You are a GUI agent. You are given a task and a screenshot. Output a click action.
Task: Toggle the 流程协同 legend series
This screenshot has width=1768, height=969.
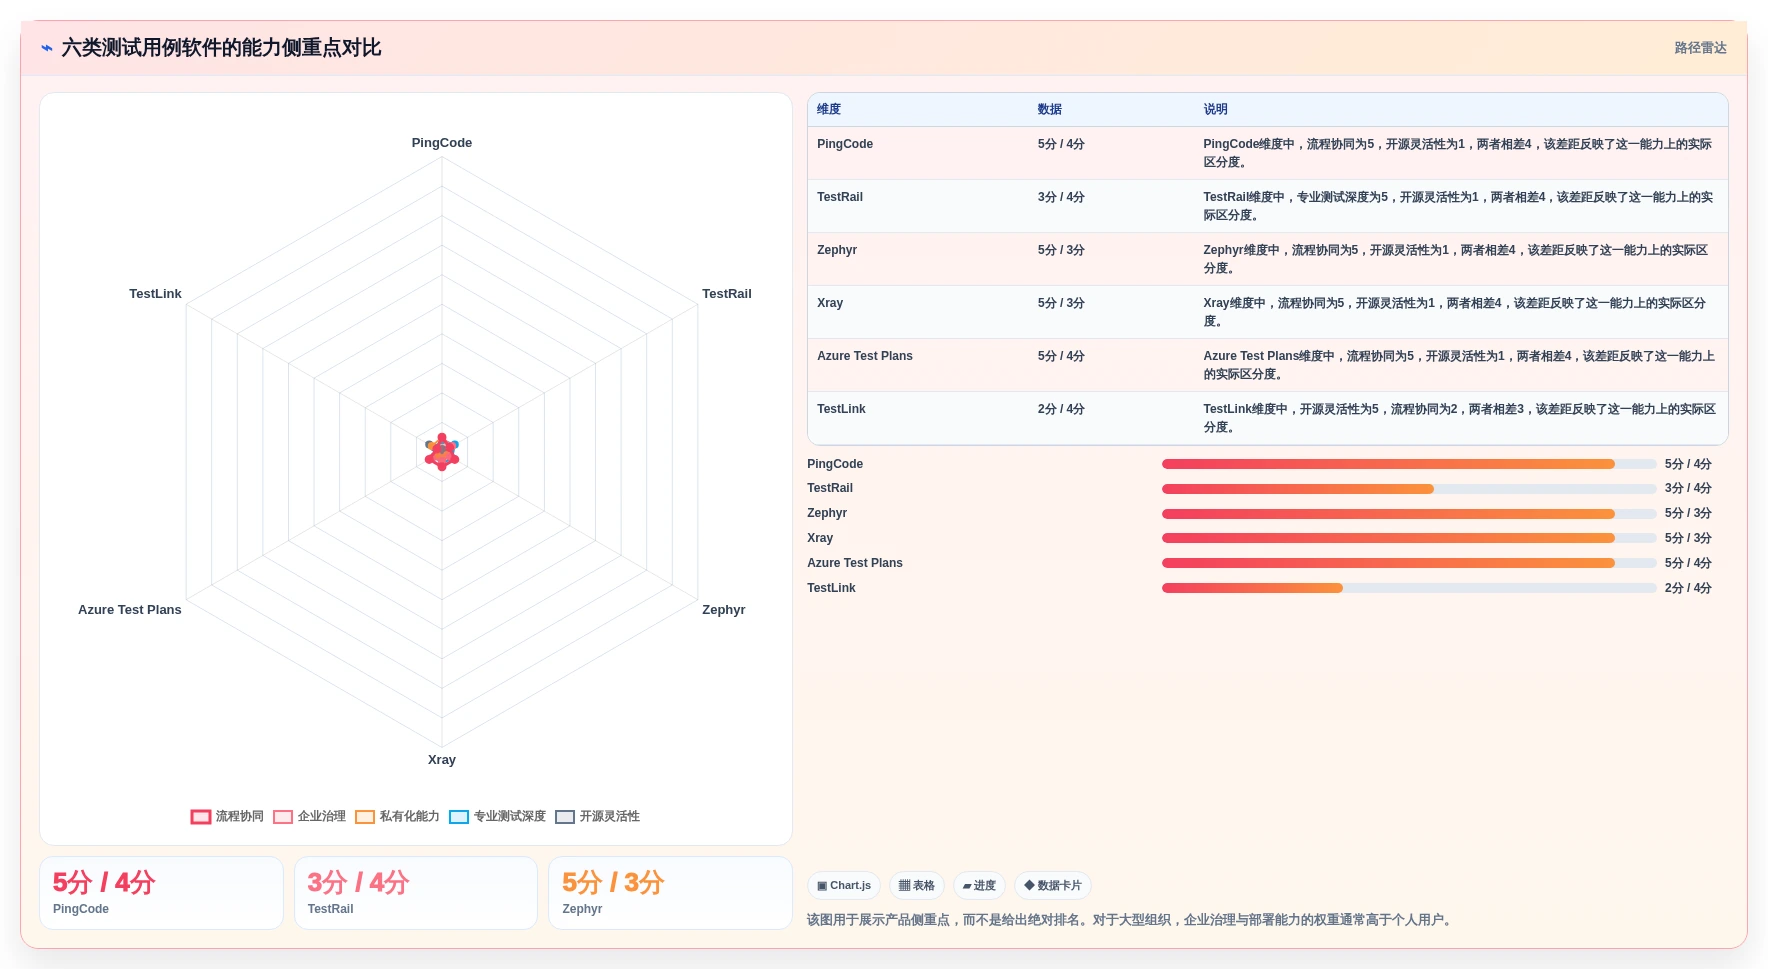[227, 816]
